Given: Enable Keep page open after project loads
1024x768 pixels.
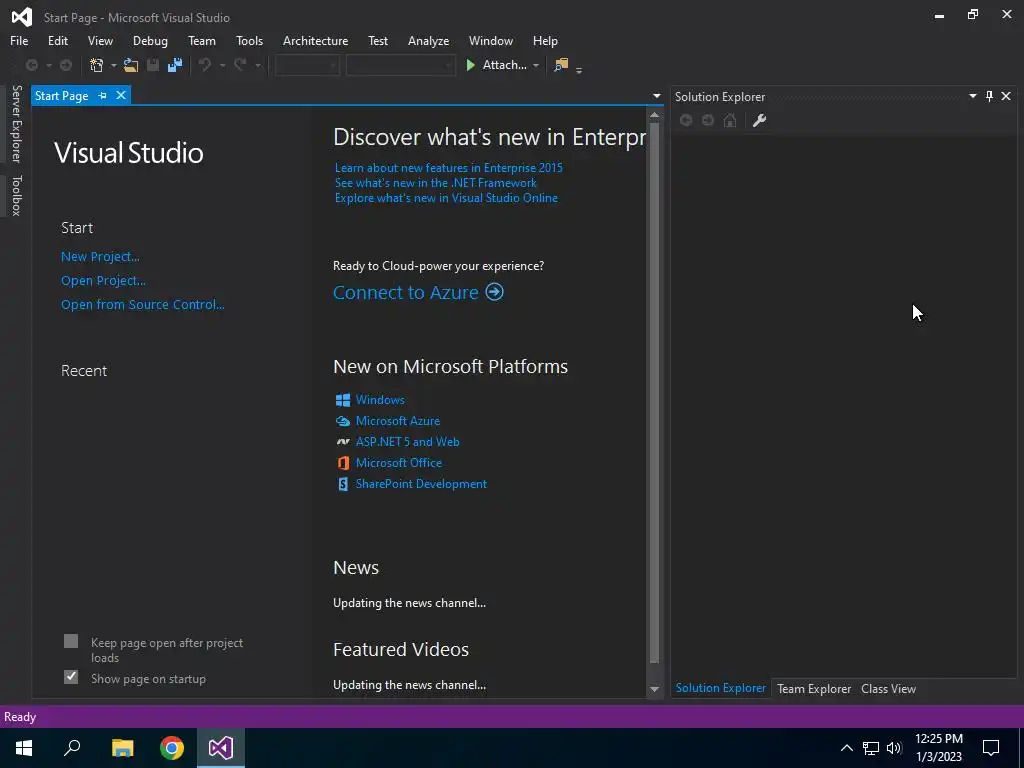Looking at the screenshot, I should point(71,641).
